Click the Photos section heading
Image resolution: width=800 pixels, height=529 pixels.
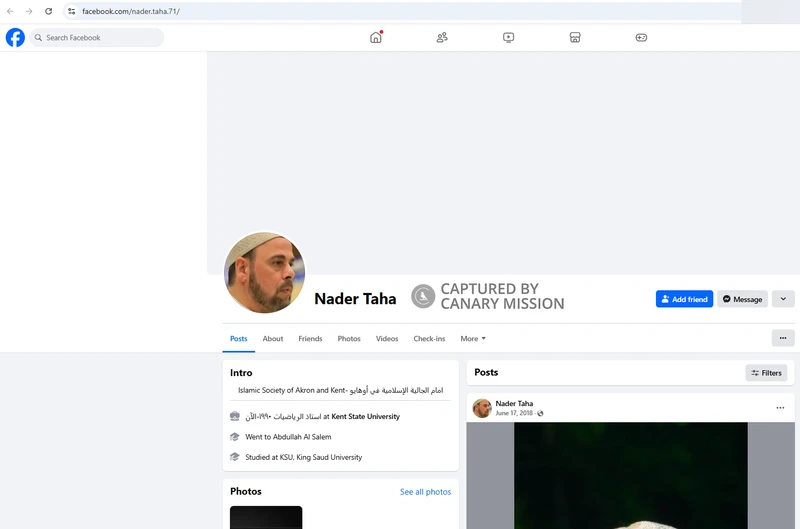pyautogui.click(x=246, y=491)
